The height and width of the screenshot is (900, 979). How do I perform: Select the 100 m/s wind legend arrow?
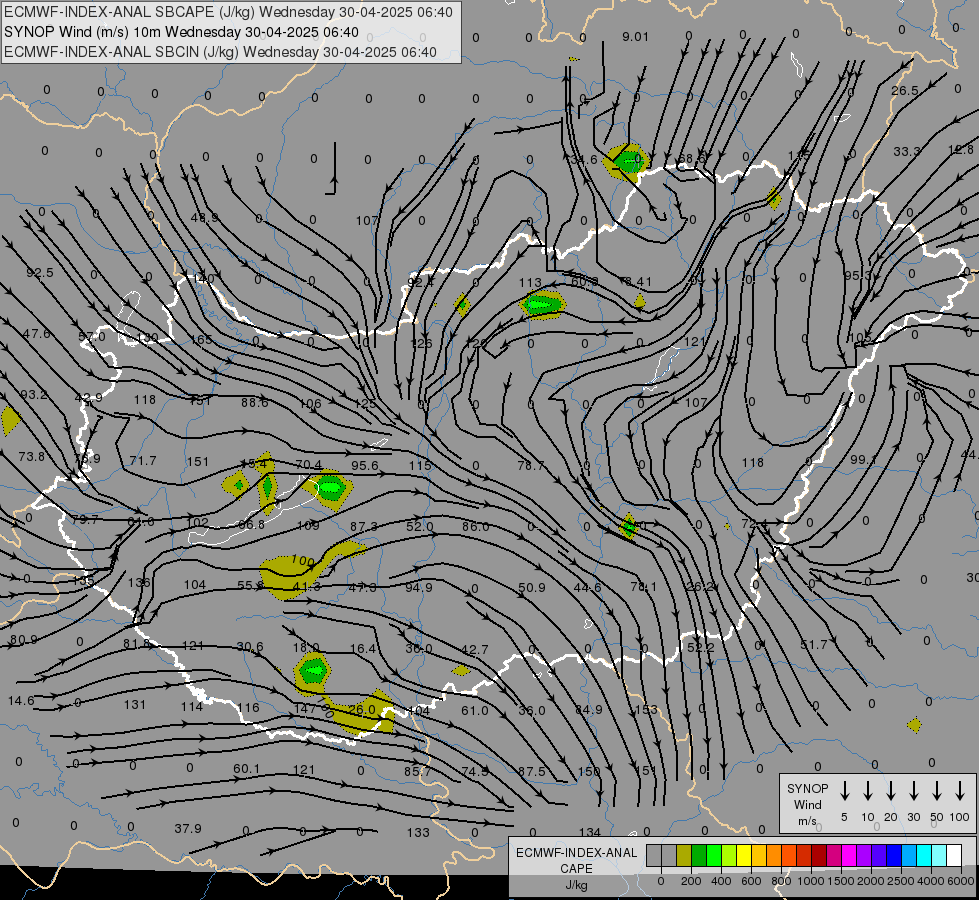pos(960,791)
